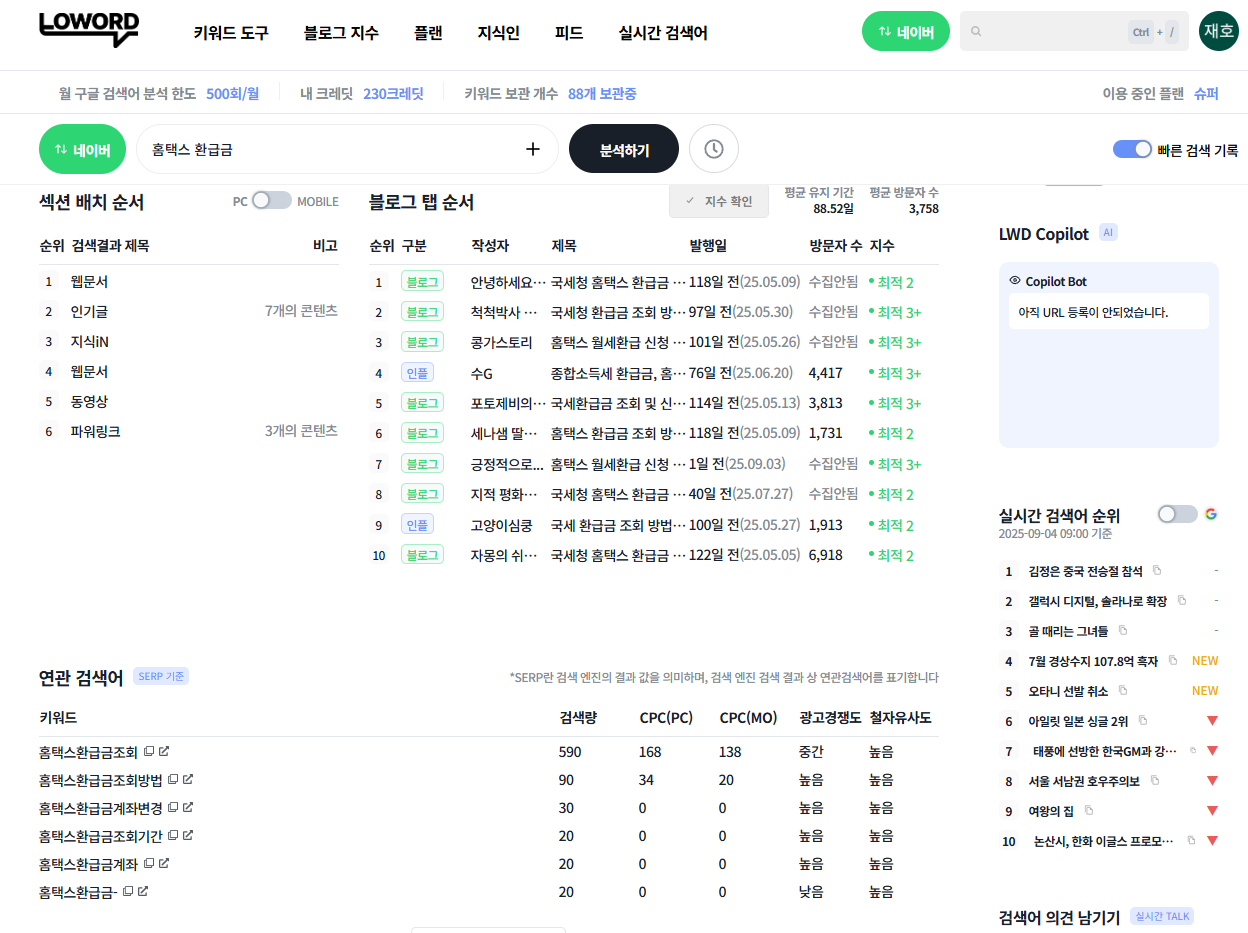Open 콩가스토리 blog post title
The height and width of the screenshot is (933, 1248).
619,342
